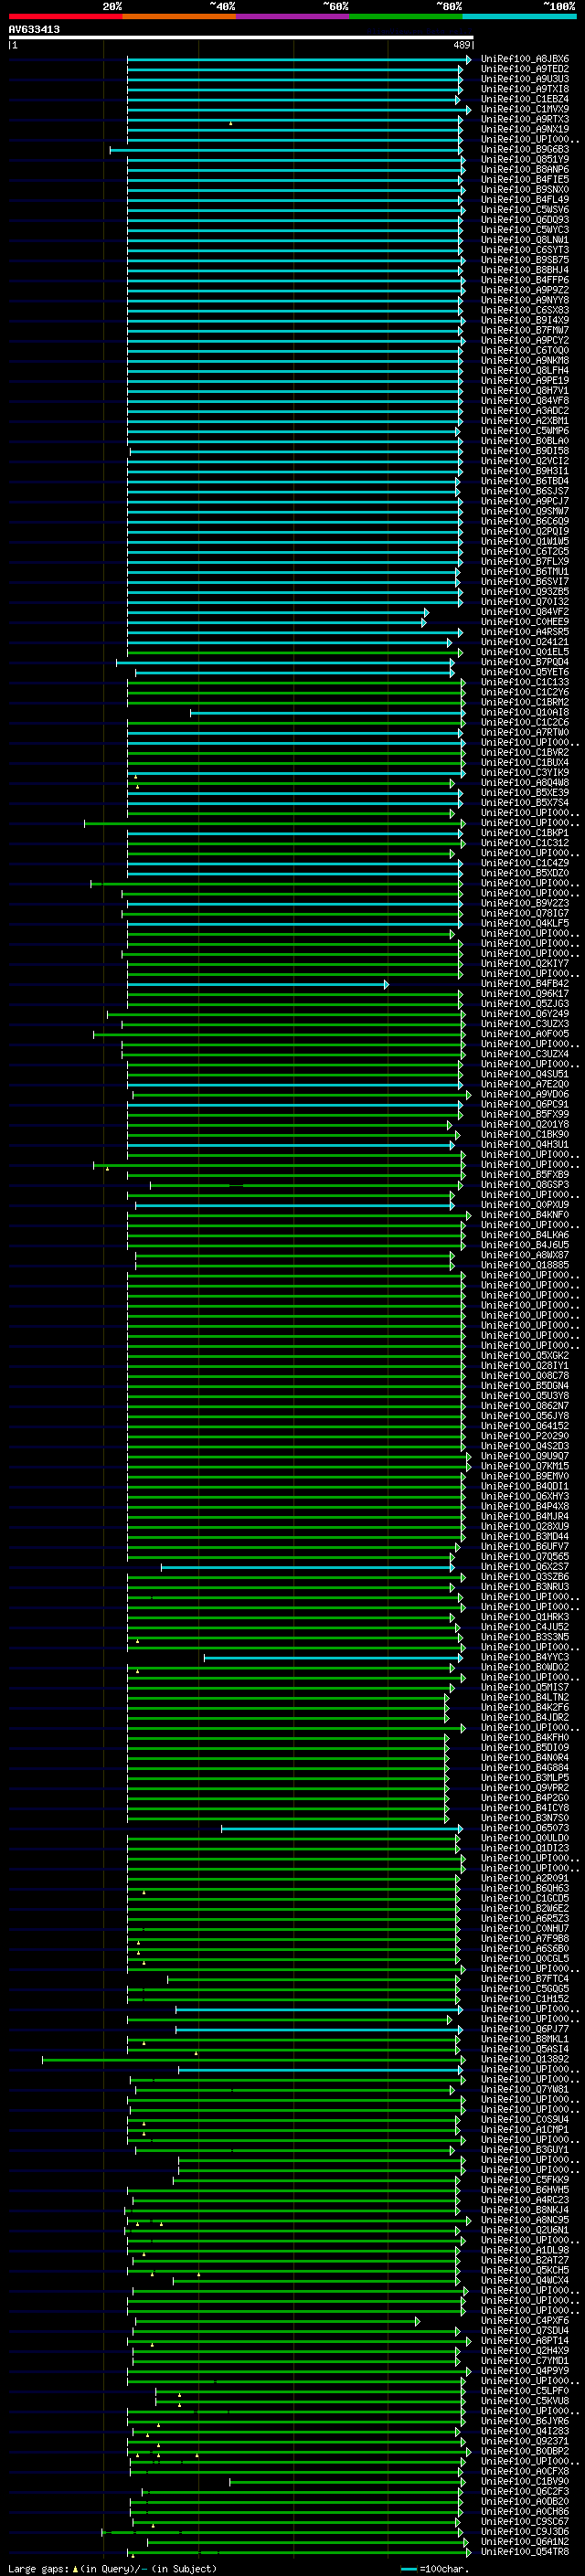Select subject UniRef100_C1C133
This screenshot has height=2576, width=585.
[524, 682]
